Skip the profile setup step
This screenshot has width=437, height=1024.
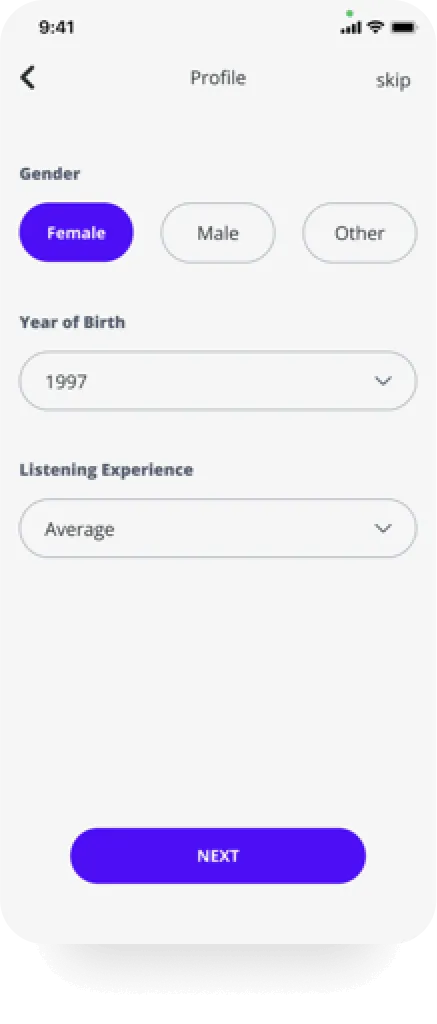click(x=393, y=80)
